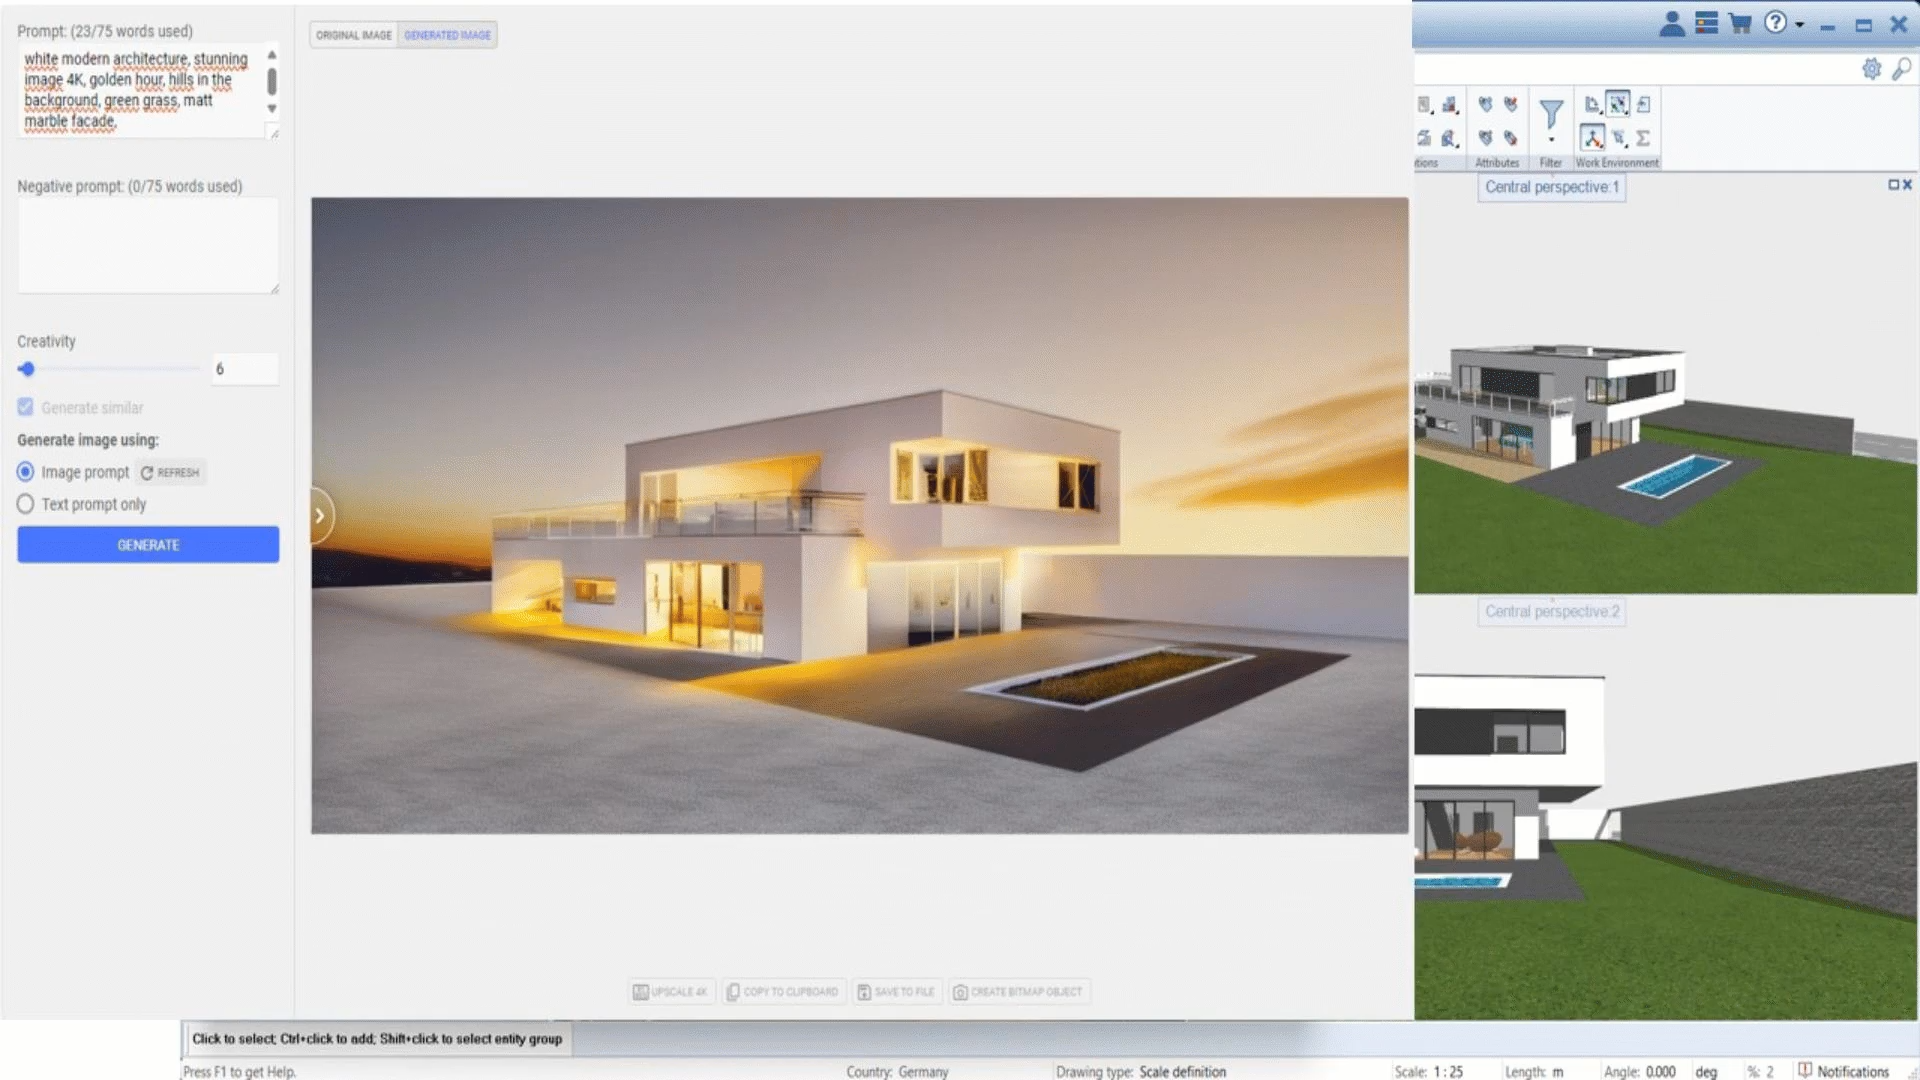
Task: Expand the side panel chevron on image
Action: click(x=320, y=516)
